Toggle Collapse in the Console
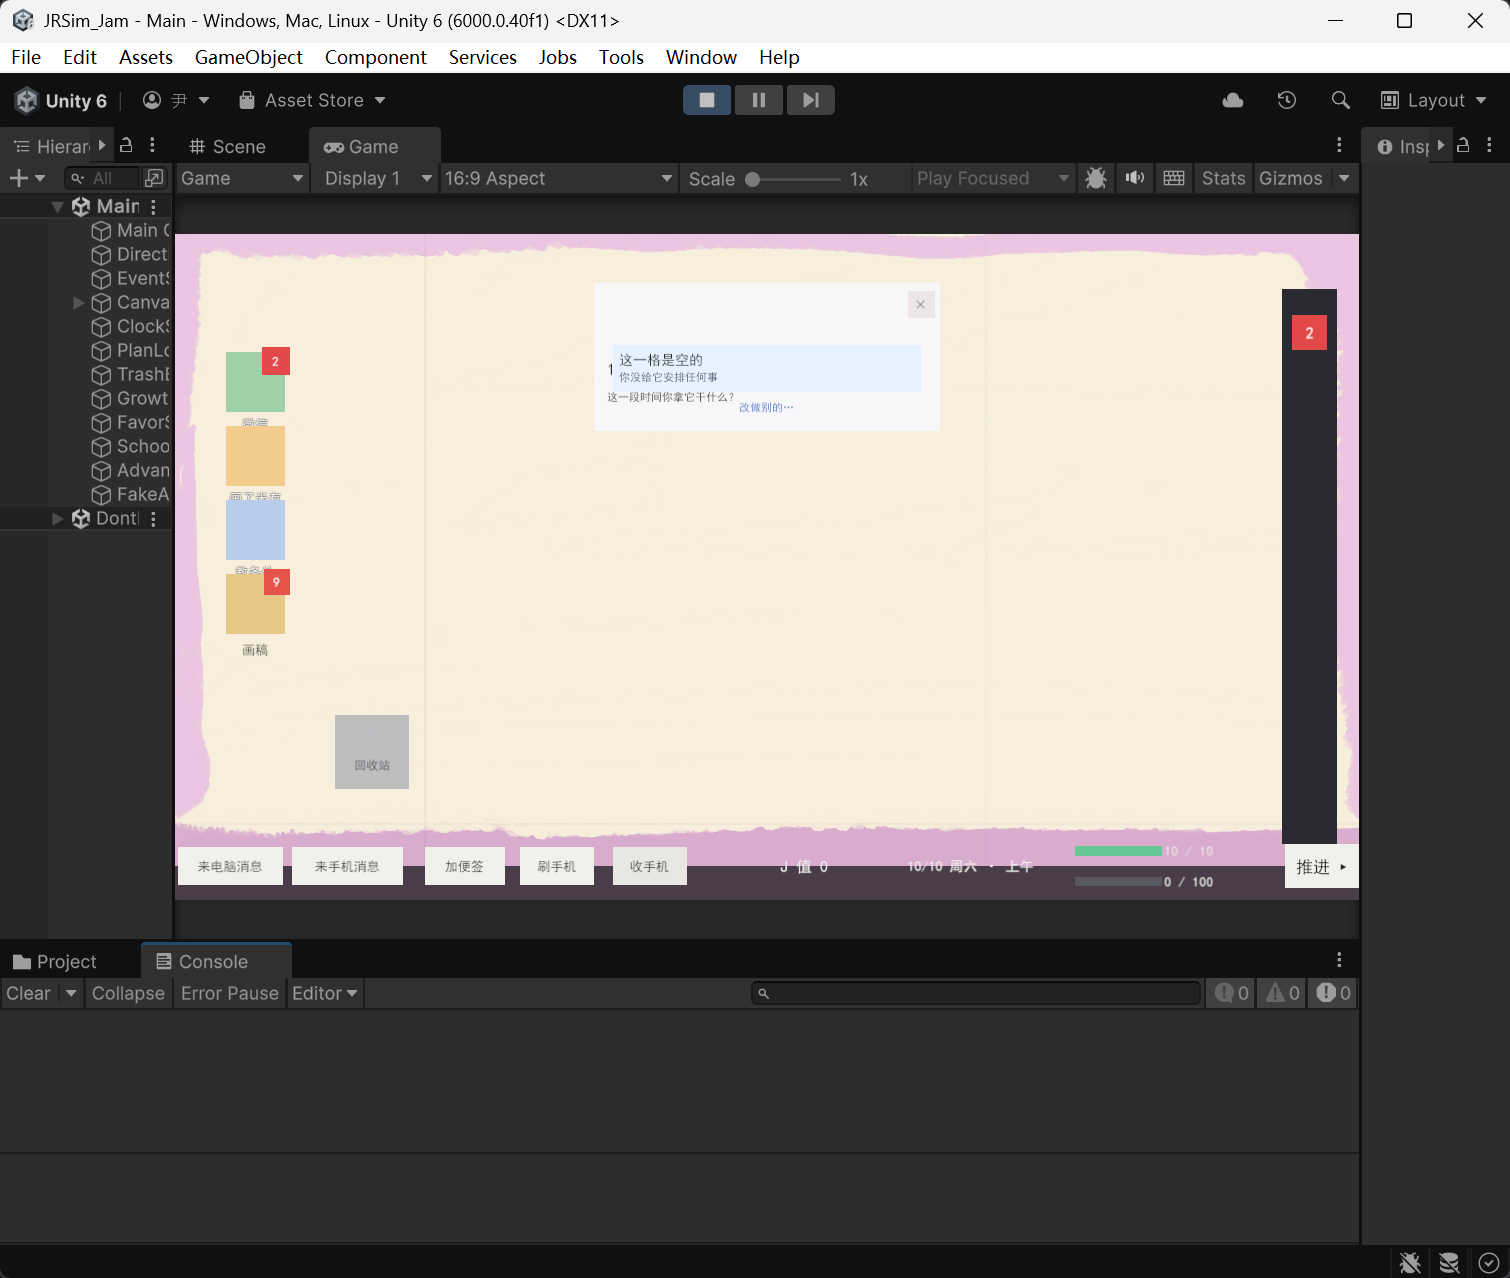 [128, 993]
